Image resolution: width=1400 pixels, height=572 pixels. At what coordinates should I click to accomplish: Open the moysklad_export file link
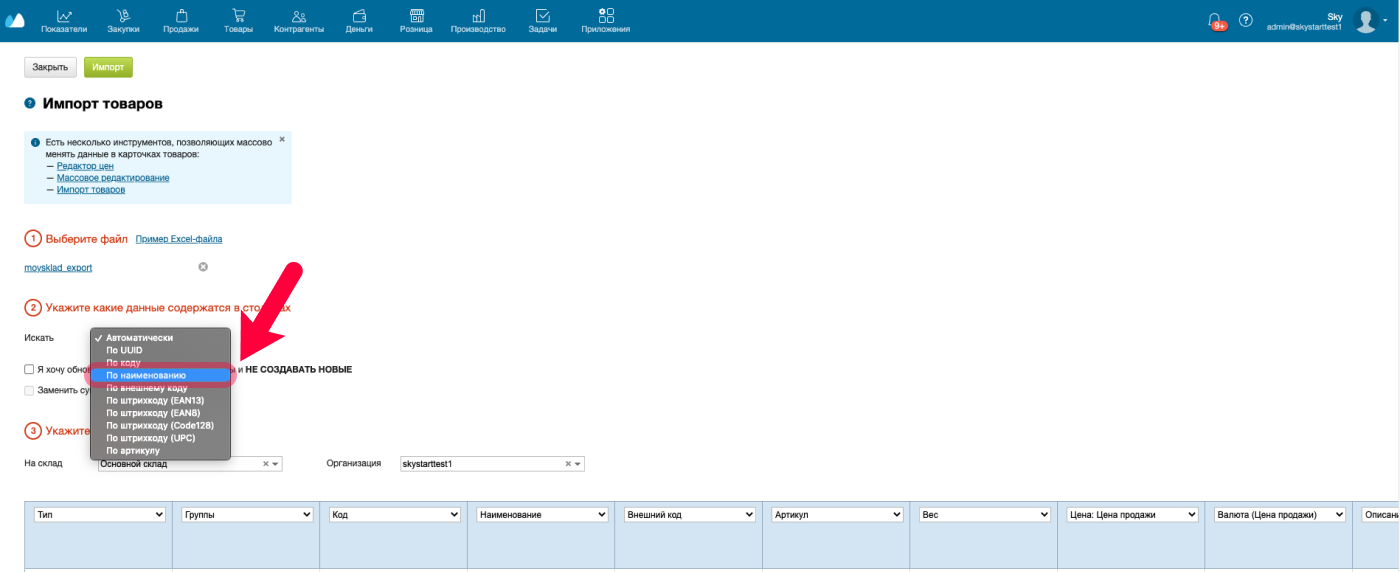click(58, 268)
